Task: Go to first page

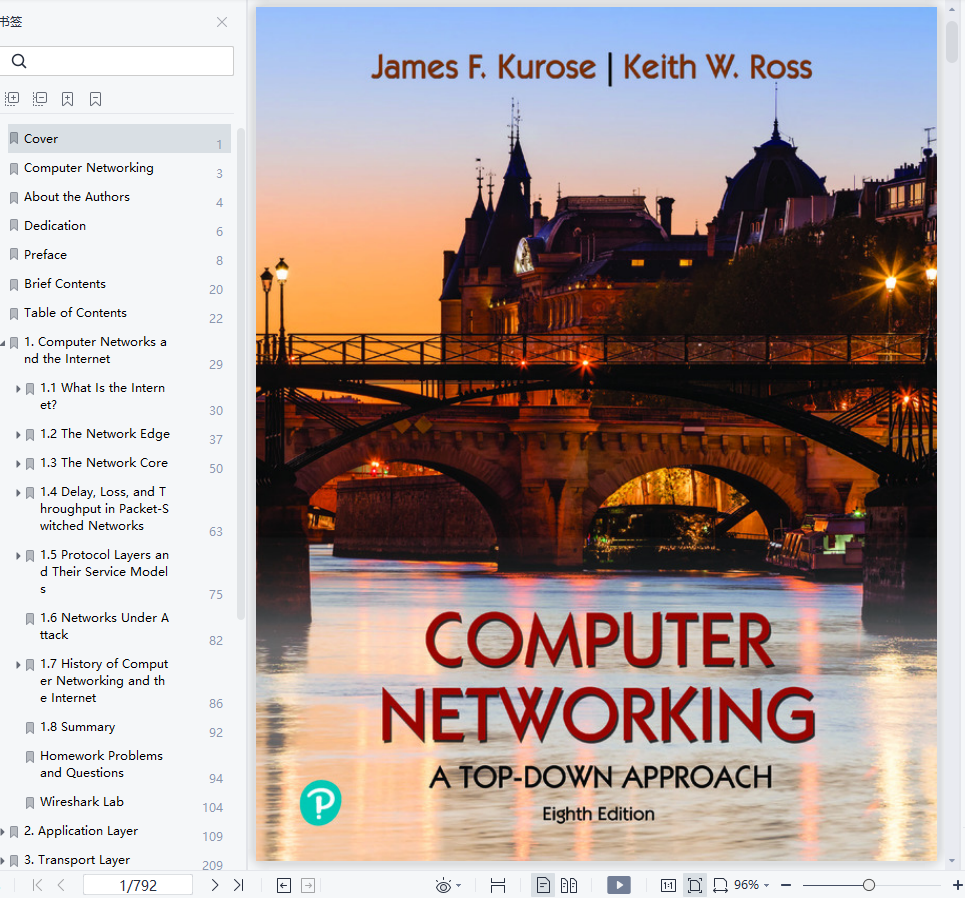Action: point(38,885)
